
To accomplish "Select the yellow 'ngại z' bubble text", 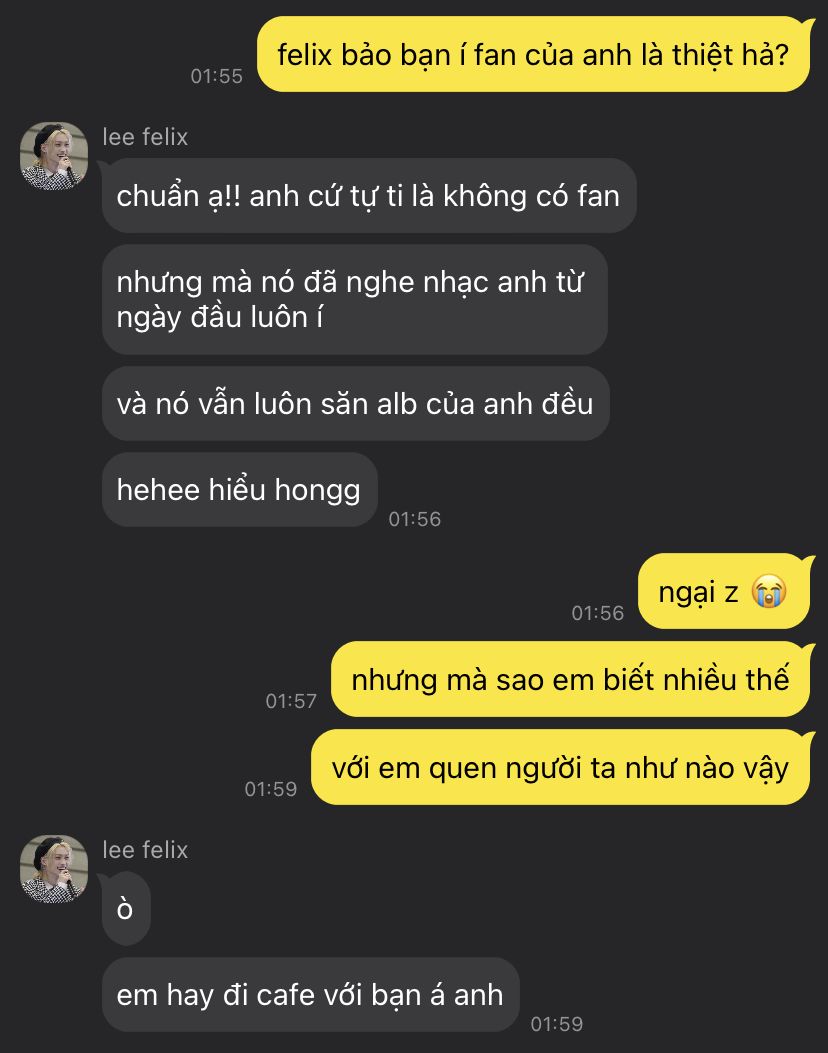I will pyautogui.click(x=698, y=592).
